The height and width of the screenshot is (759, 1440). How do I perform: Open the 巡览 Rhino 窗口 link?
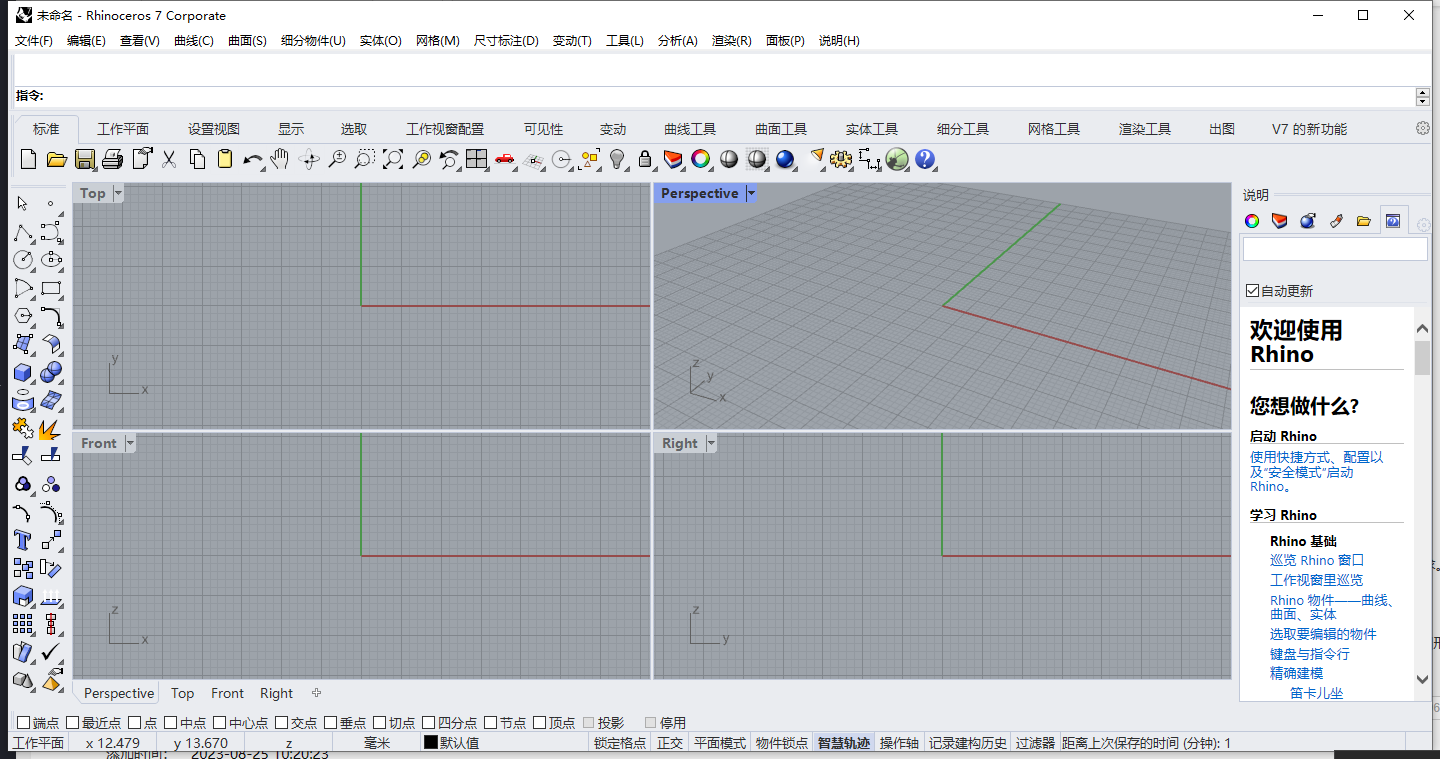(x=1317, y=560)
